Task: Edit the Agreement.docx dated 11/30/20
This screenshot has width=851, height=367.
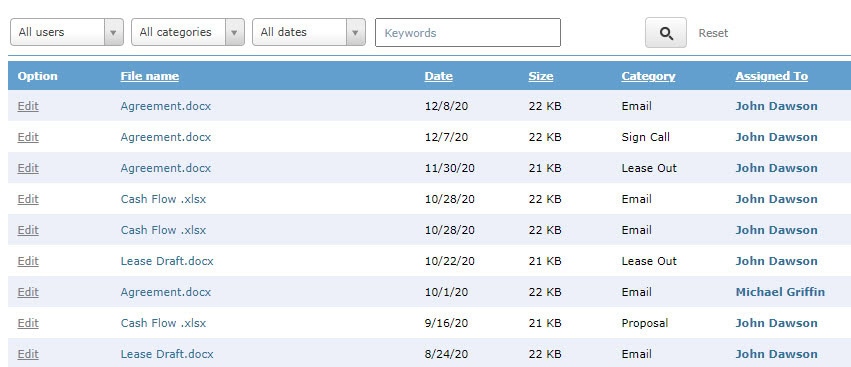Action: [28, 168]
